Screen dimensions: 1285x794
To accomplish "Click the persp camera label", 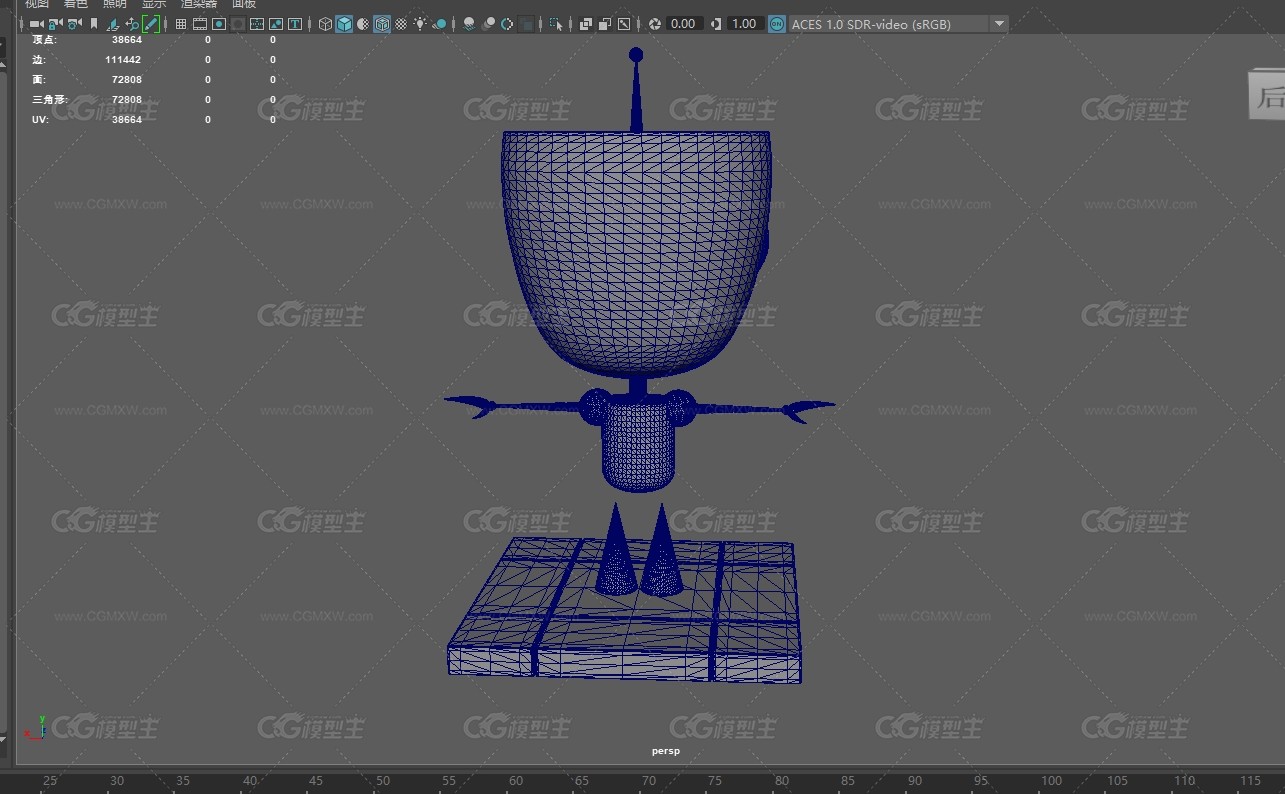I will coord(666,751).
